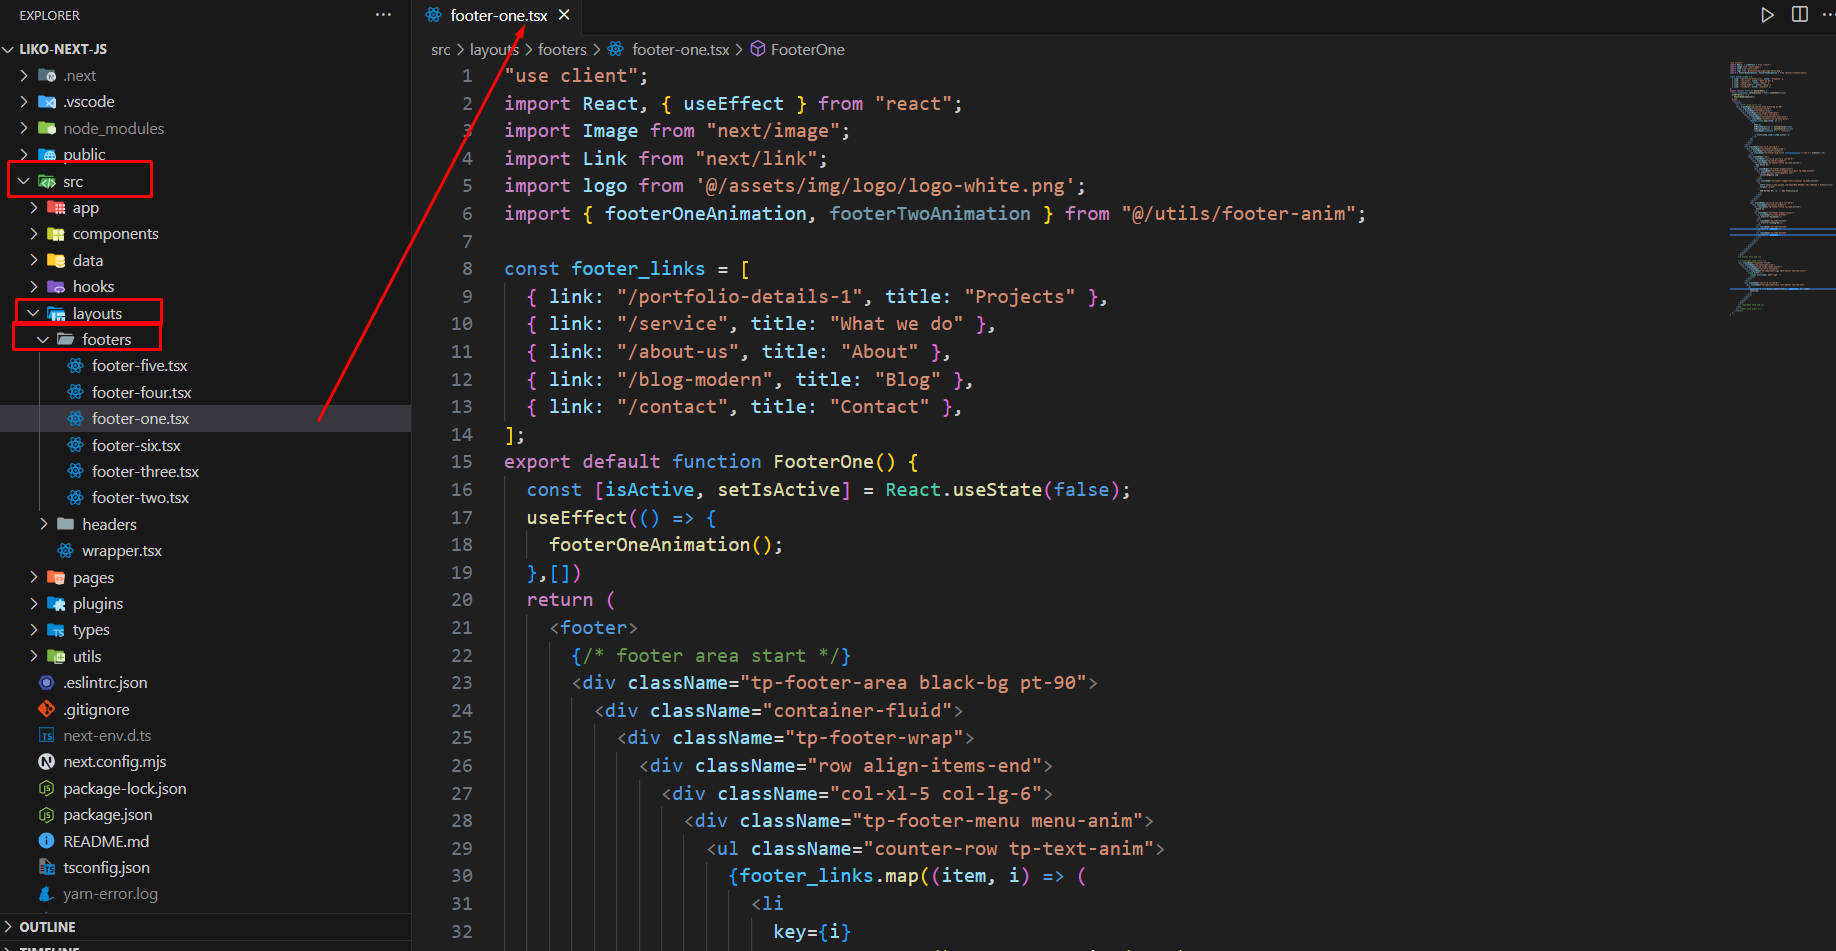1836x951 pixels.
Task: Click the Split Editor icon
Action: 1799,15
